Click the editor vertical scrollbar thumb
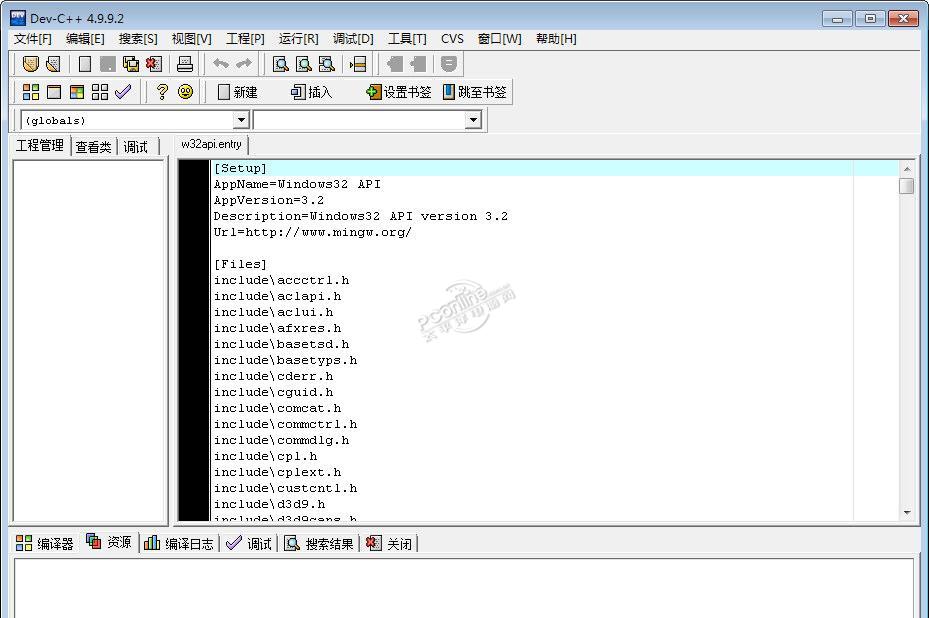Image resolution: width=929 pixels, height=618 pixels. point(906,186)
